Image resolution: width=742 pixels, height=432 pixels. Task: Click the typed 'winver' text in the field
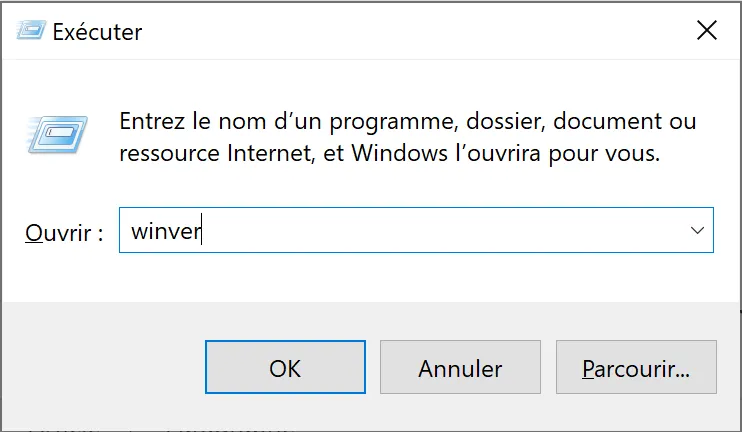(167, 232)
